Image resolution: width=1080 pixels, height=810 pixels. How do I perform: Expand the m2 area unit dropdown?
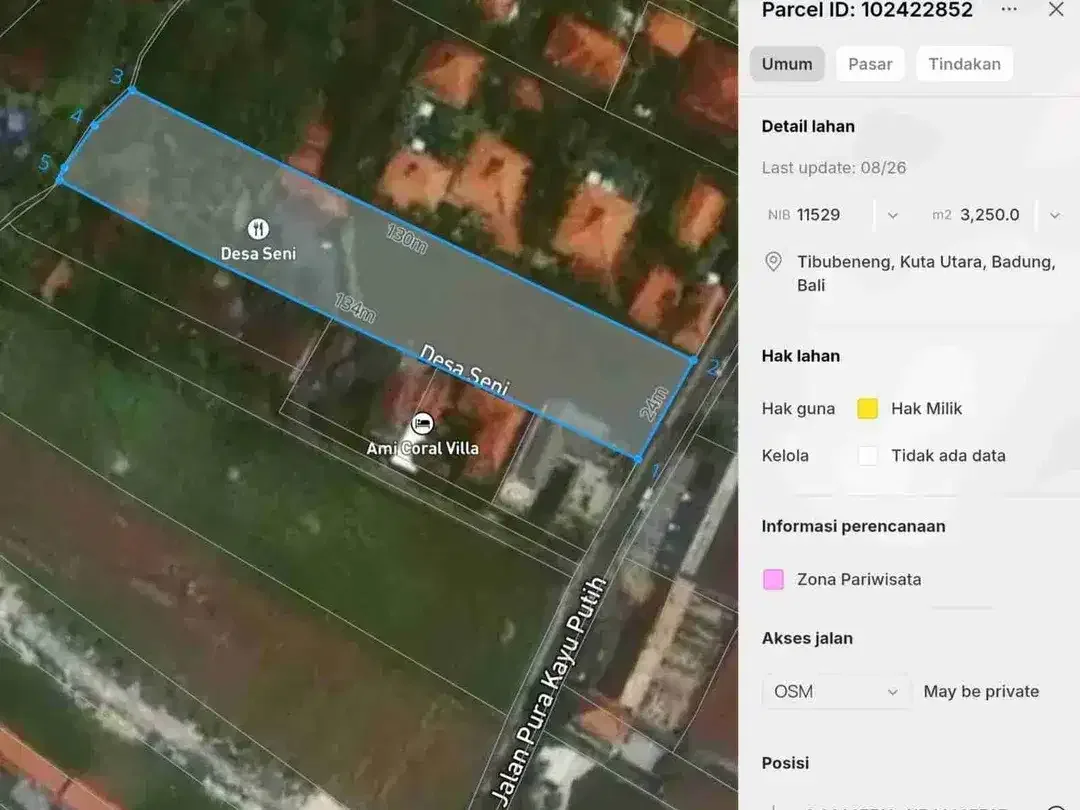click(1055, 216)
